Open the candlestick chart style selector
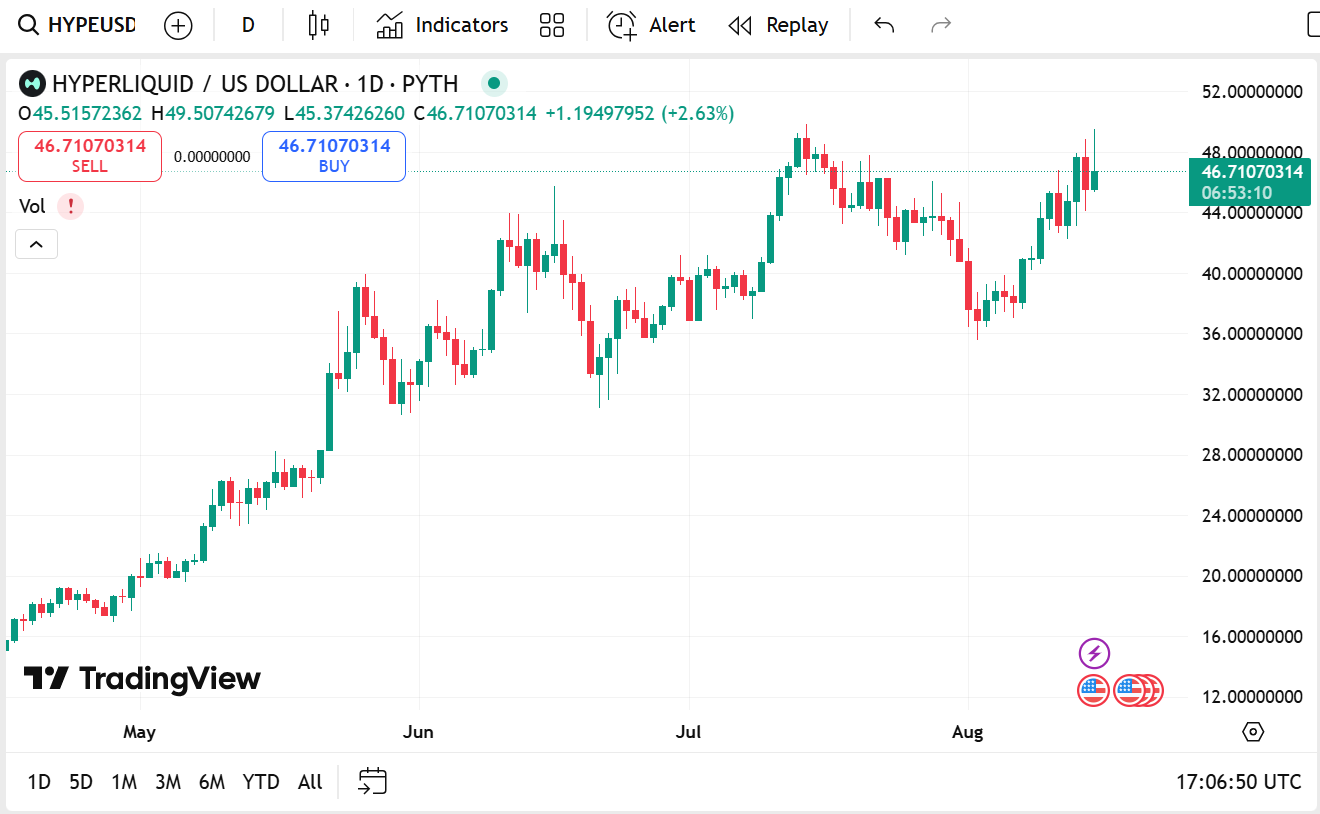The height and width of the screenshot is (814, 1320). pos(319,25)
